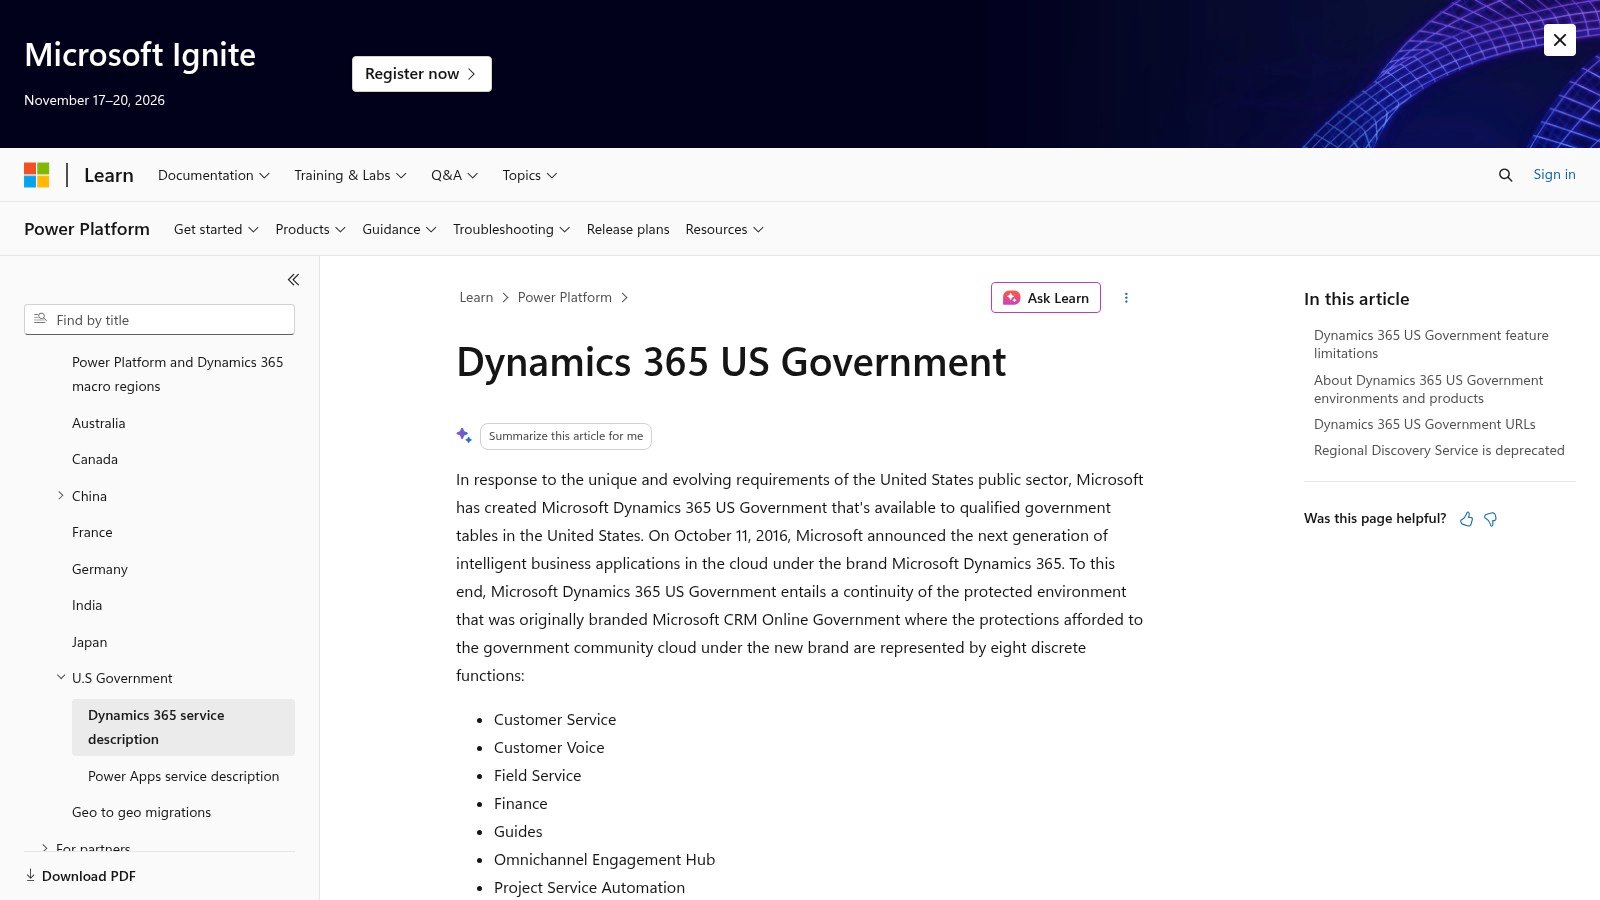This screenshot has width=1600, height=900.
Task: Download PDF of the documentation
Action: [x=80, y=876]
